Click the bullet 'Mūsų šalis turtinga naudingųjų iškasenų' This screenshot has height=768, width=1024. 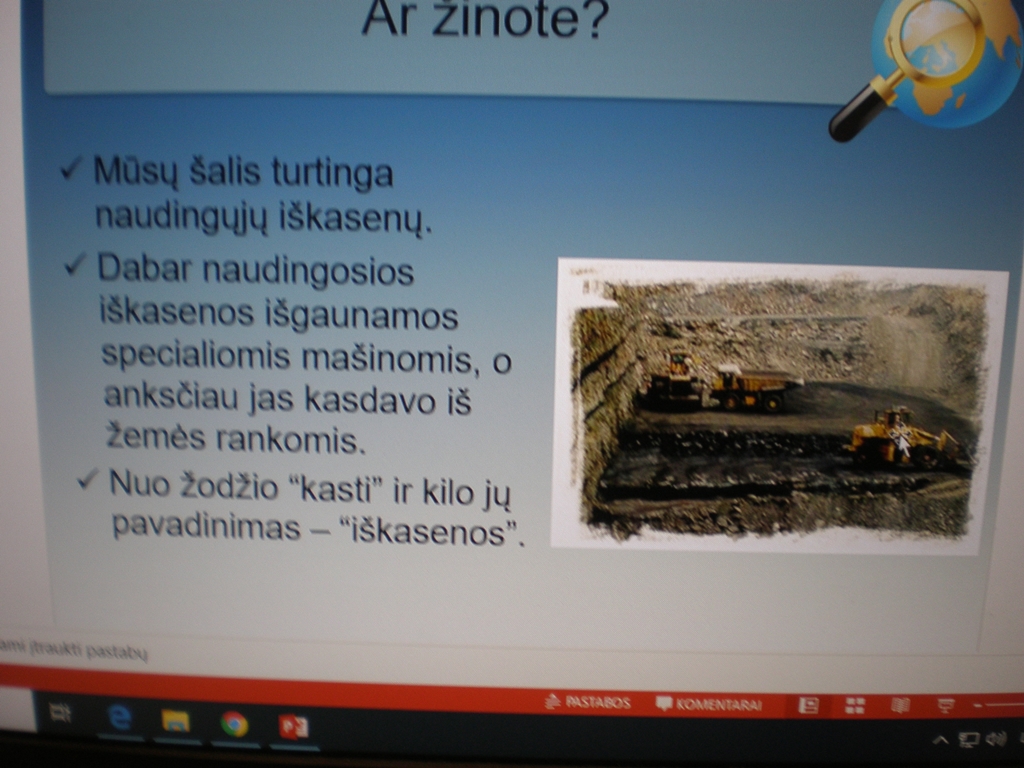(x=263, y=195)
